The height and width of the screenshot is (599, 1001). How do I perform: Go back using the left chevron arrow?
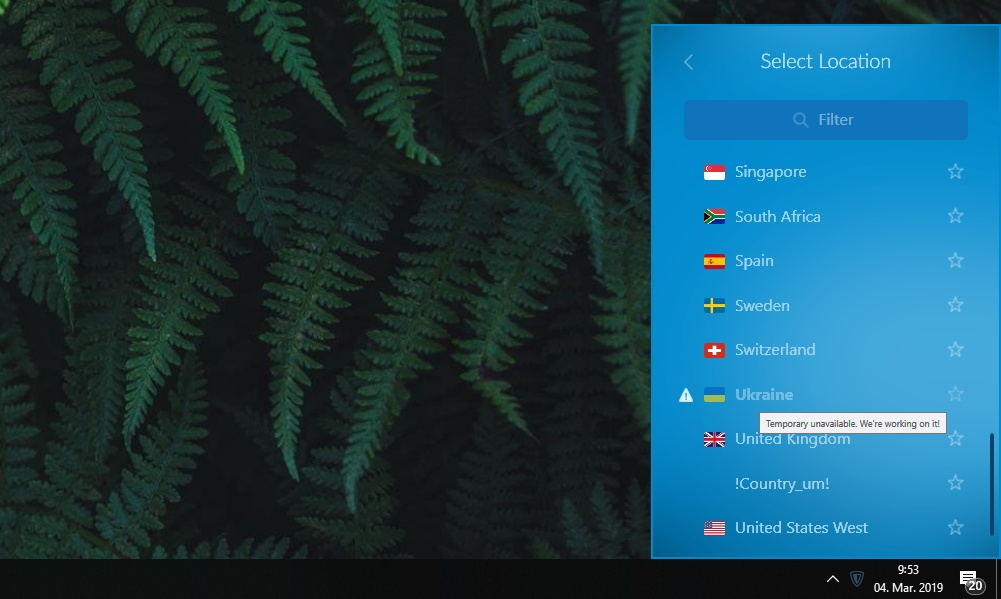tap(688, 62)
